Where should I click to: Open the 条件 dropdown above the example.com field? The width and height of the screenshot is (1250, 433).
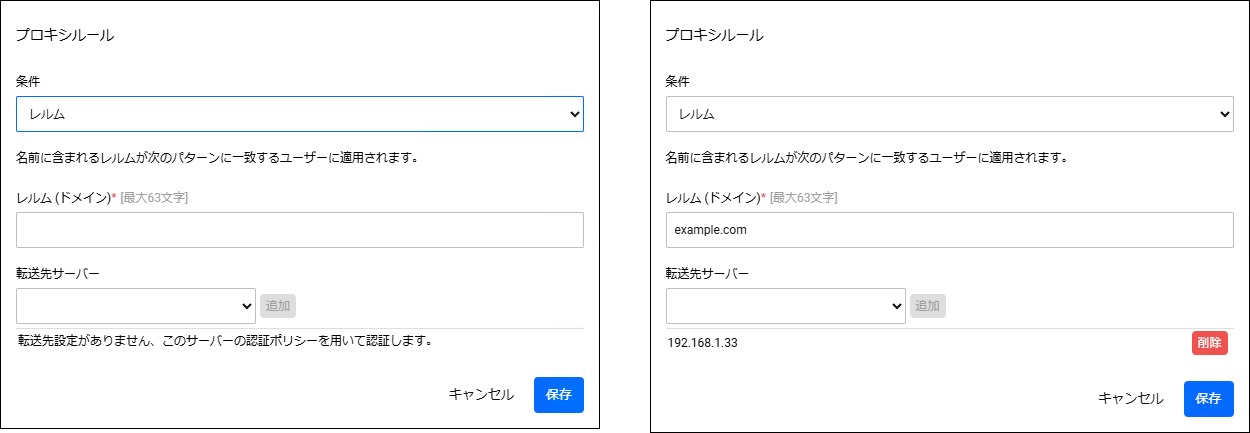click(950, 114)
